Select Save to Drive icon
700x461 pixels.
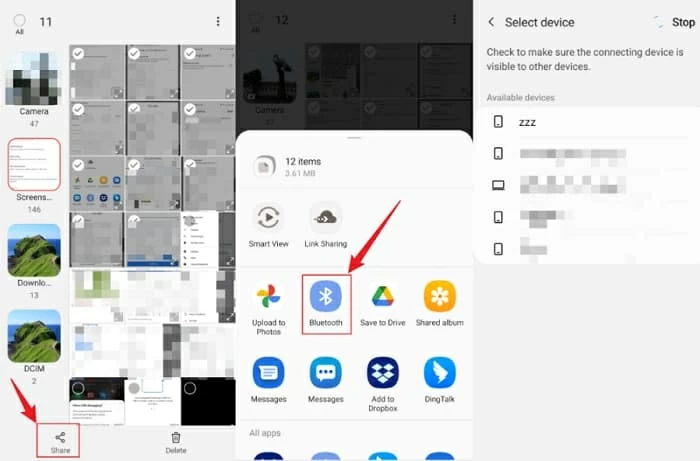click(x=382, y=297)
